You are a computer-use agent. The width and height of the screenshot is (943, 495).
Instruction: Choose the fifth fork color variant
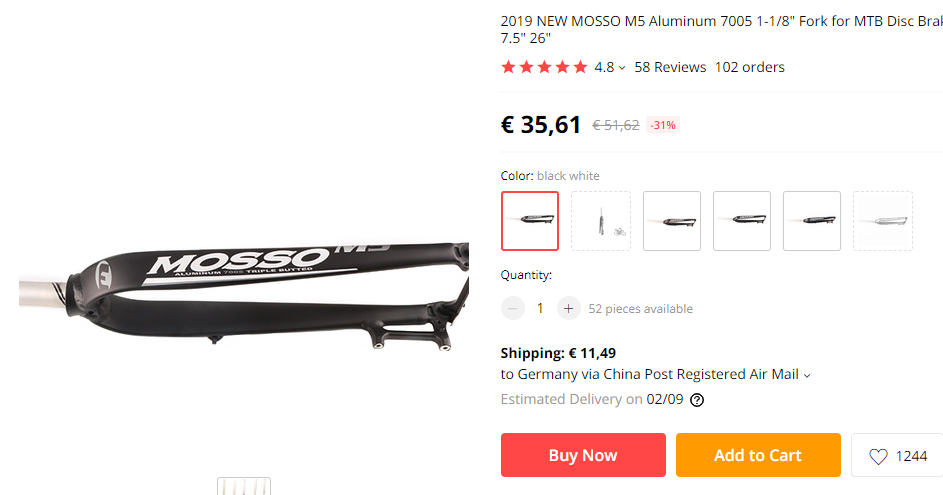pos(812,221)
